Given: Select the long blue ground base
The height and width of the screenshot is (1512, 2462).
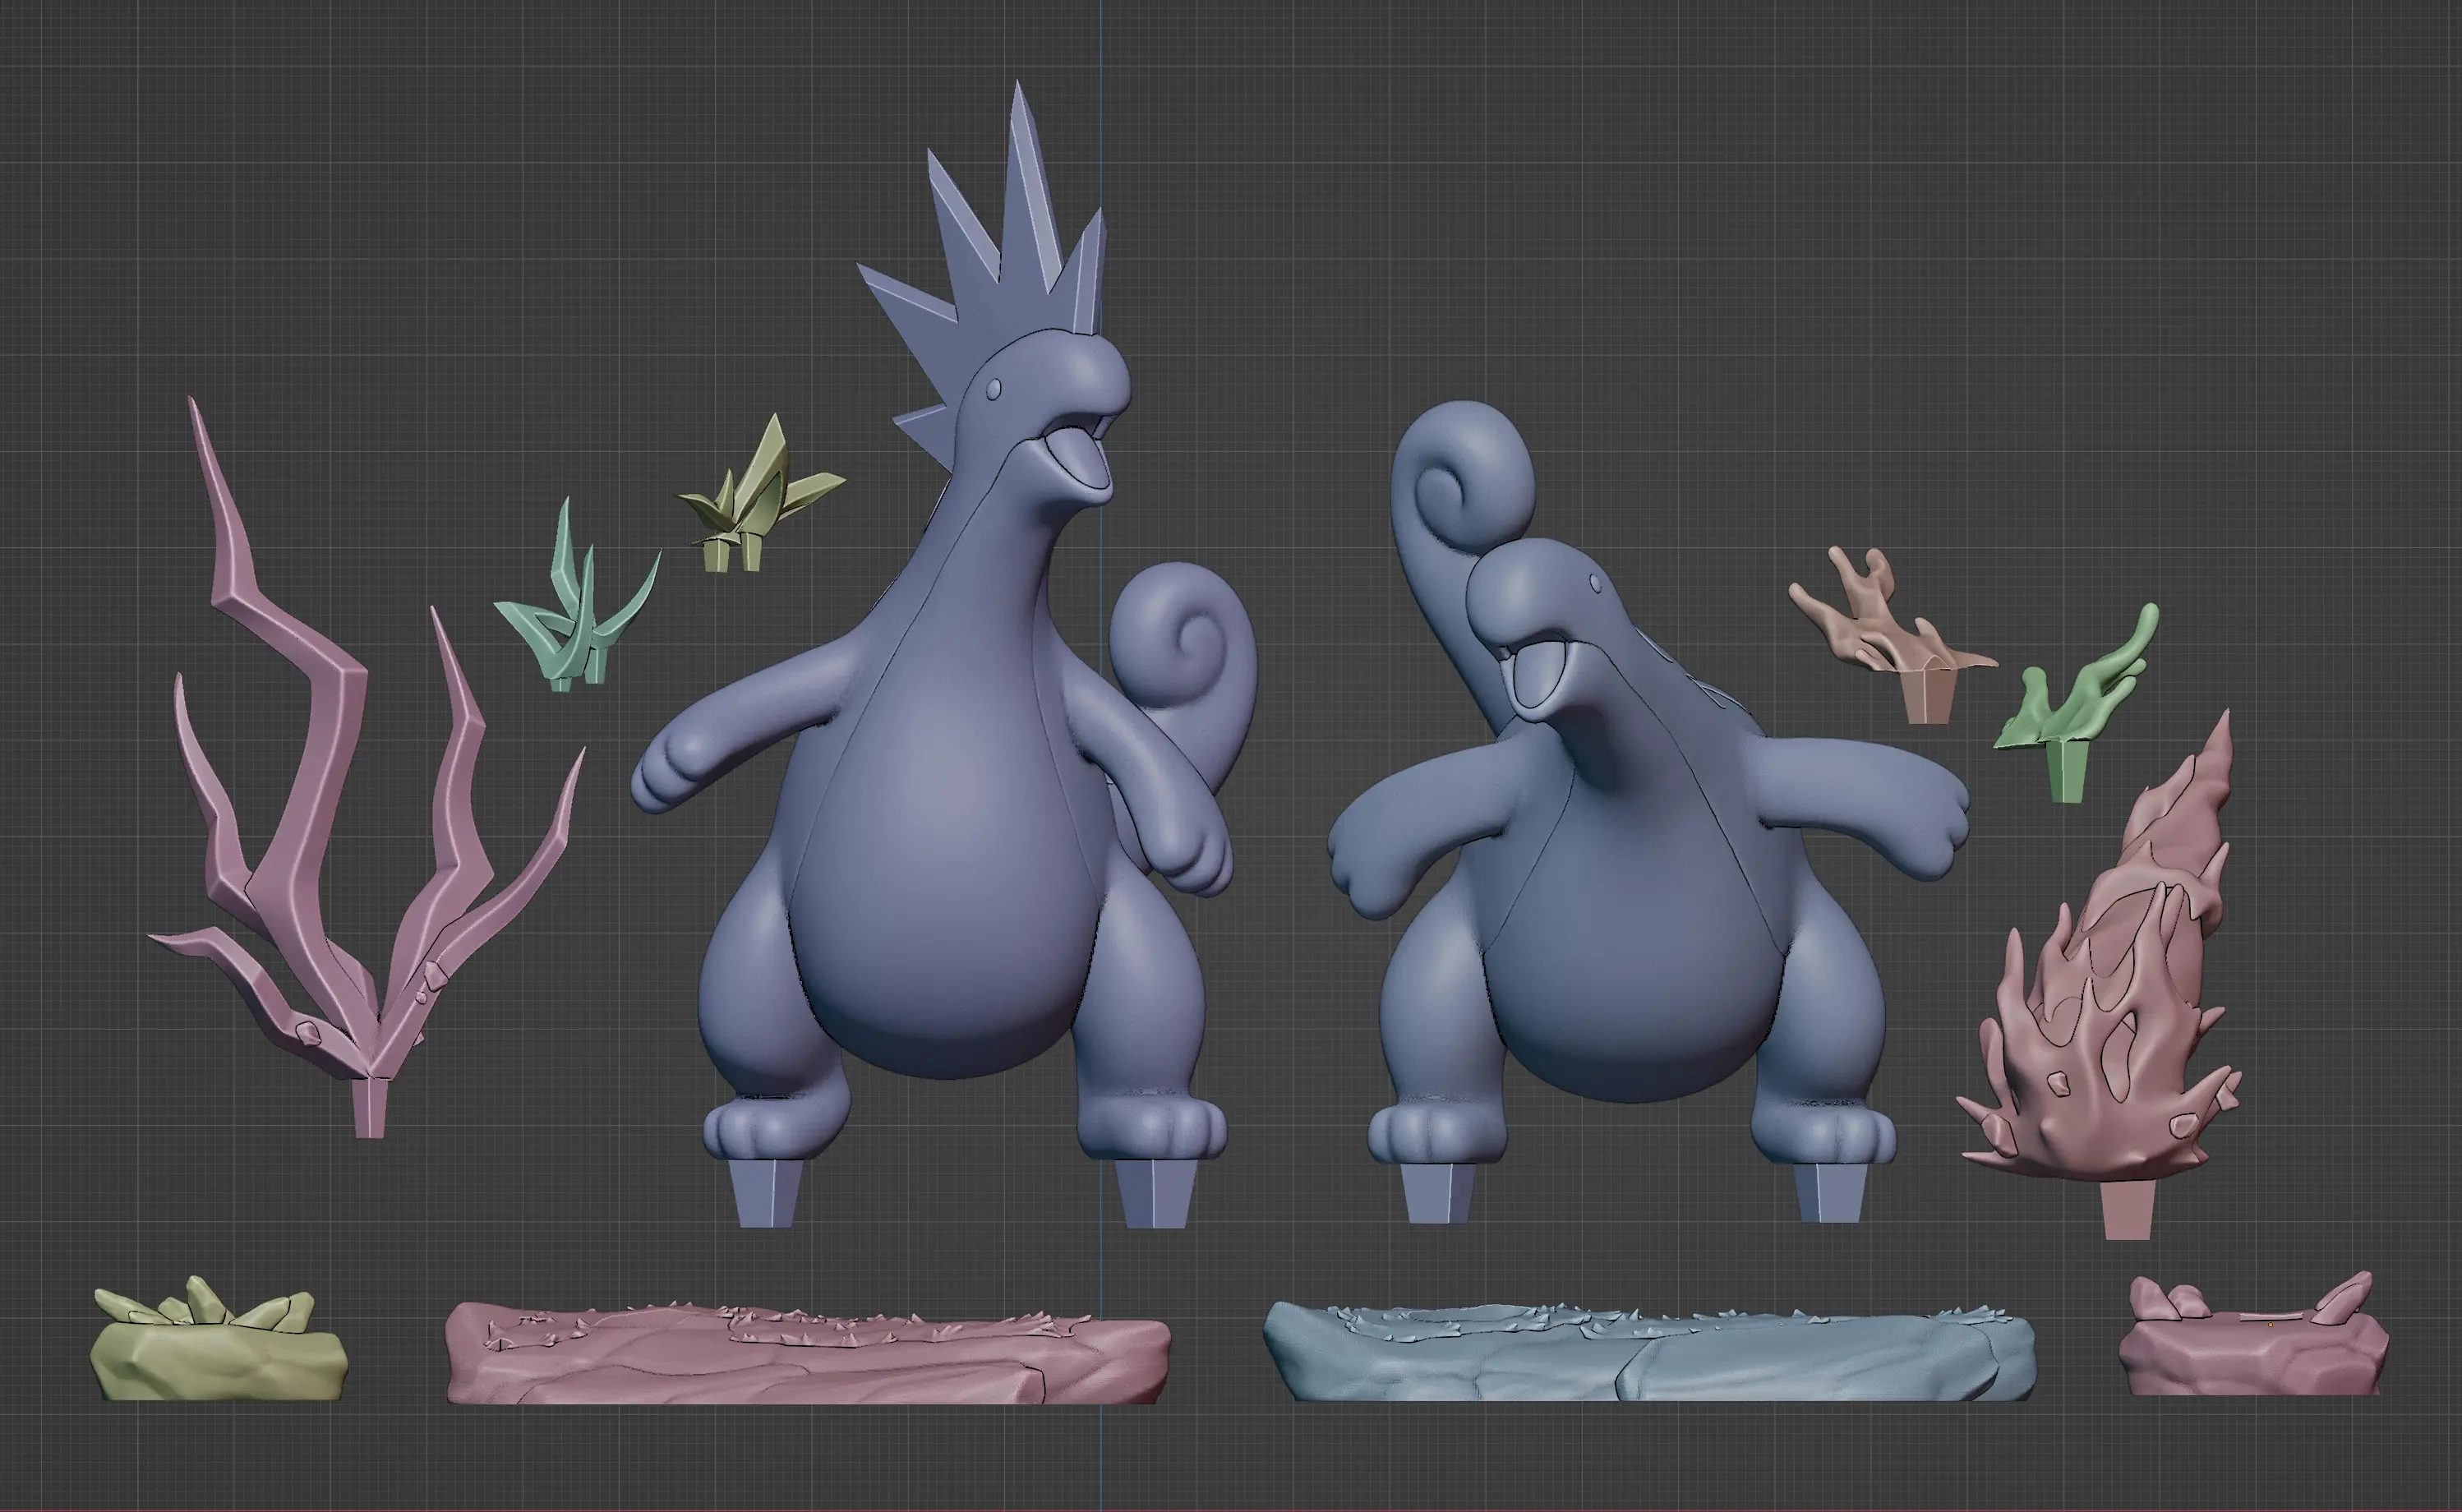Looking at the screenshot, I should point(1650,1350).
